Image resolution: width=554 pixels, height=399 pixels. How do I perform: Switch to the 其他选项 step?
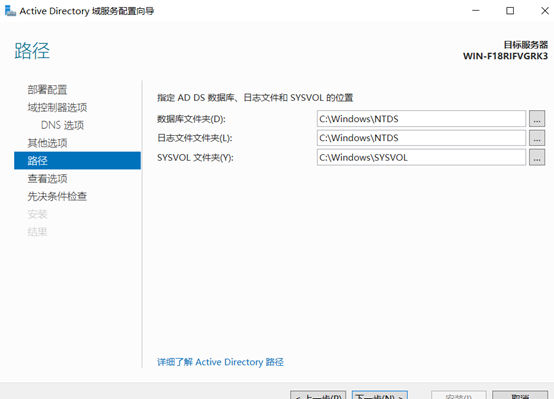pos(47,143)
